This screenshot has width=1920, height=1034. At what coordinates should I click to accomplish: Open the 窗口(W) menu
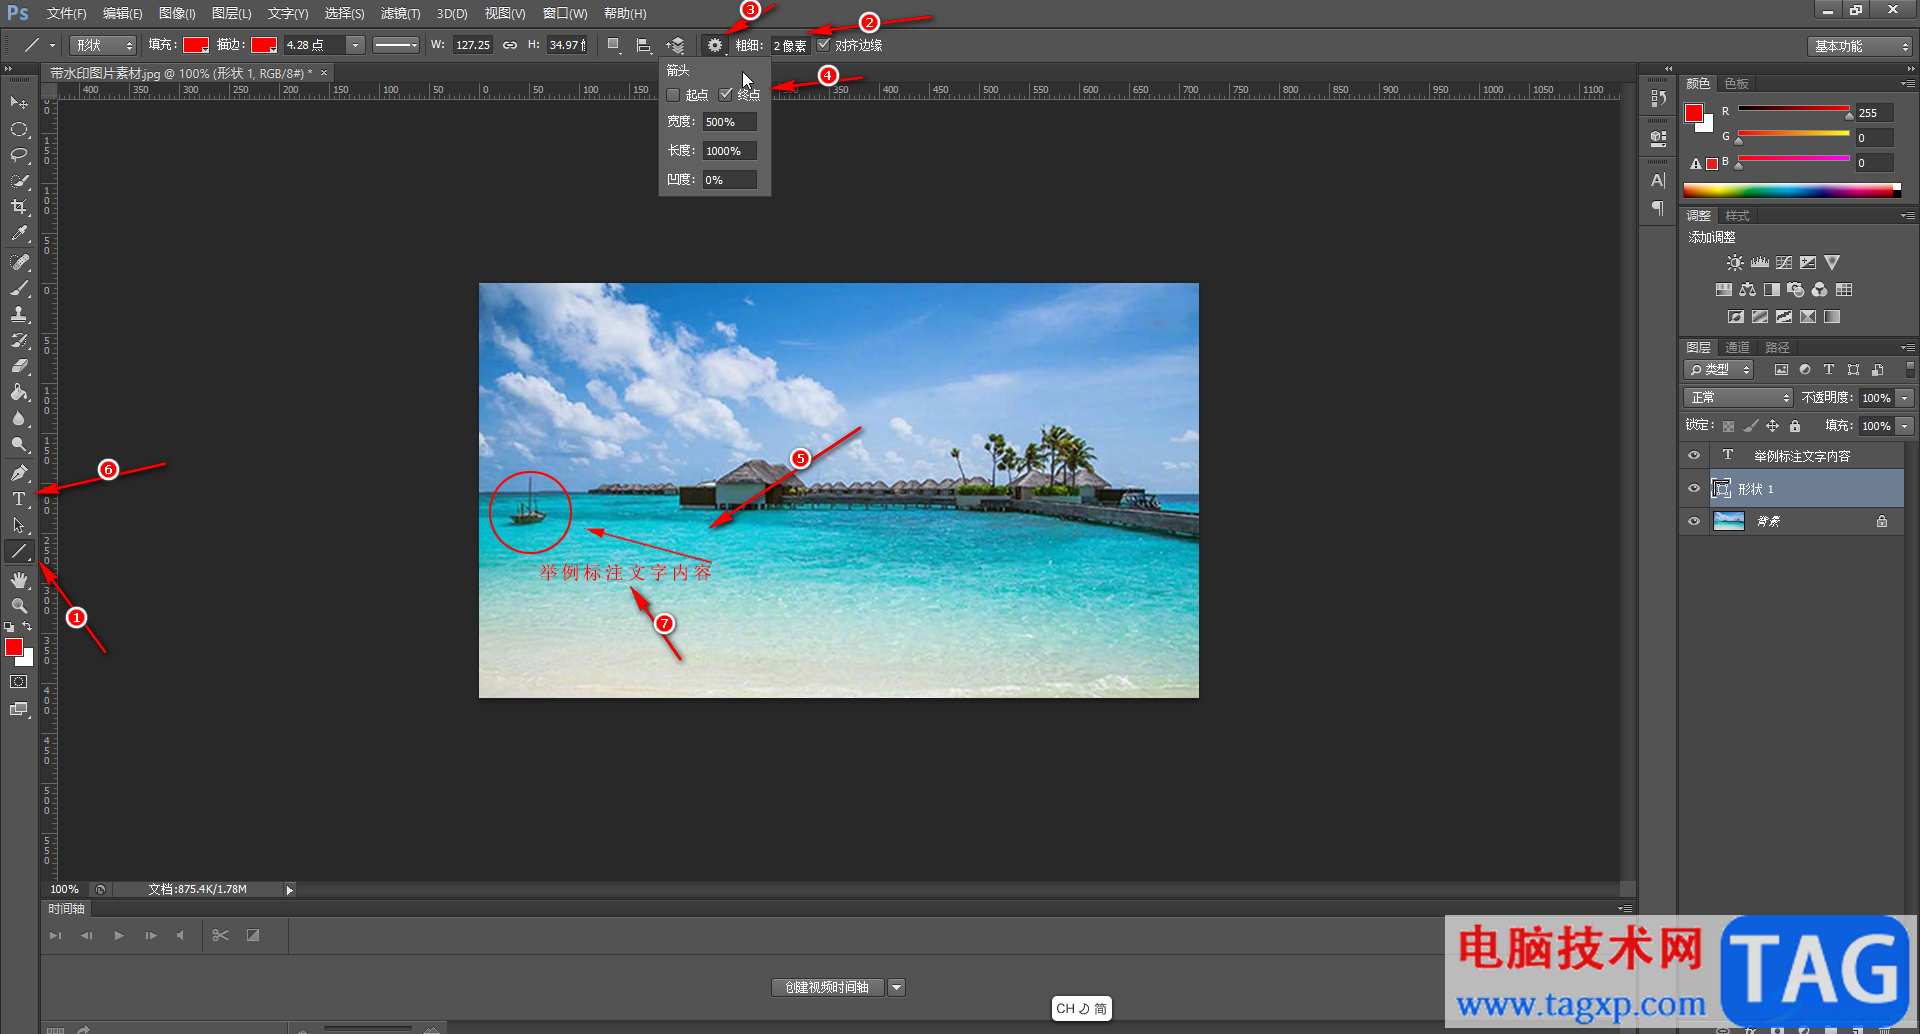coord(565,13)
